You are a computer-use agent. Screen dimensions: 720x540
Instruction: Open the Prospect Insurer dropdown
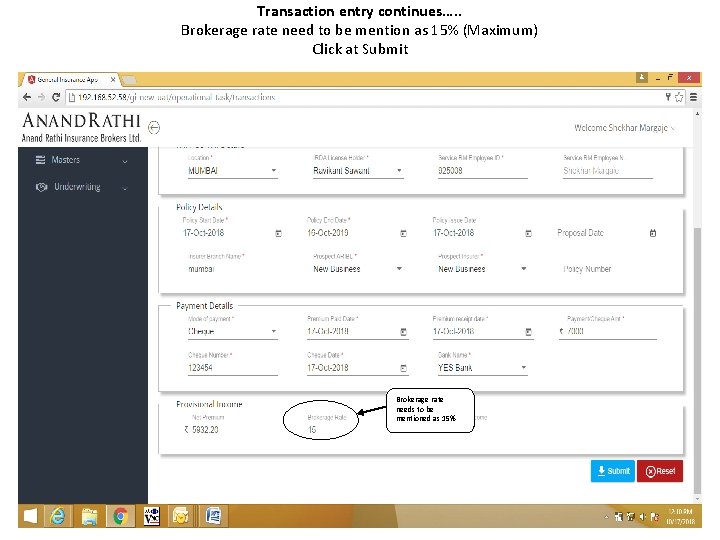(483, 269)
